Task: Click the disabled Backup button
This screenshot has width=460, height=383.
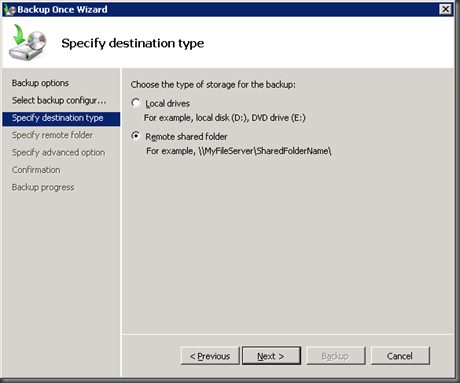Action: (x=335, y=356)
